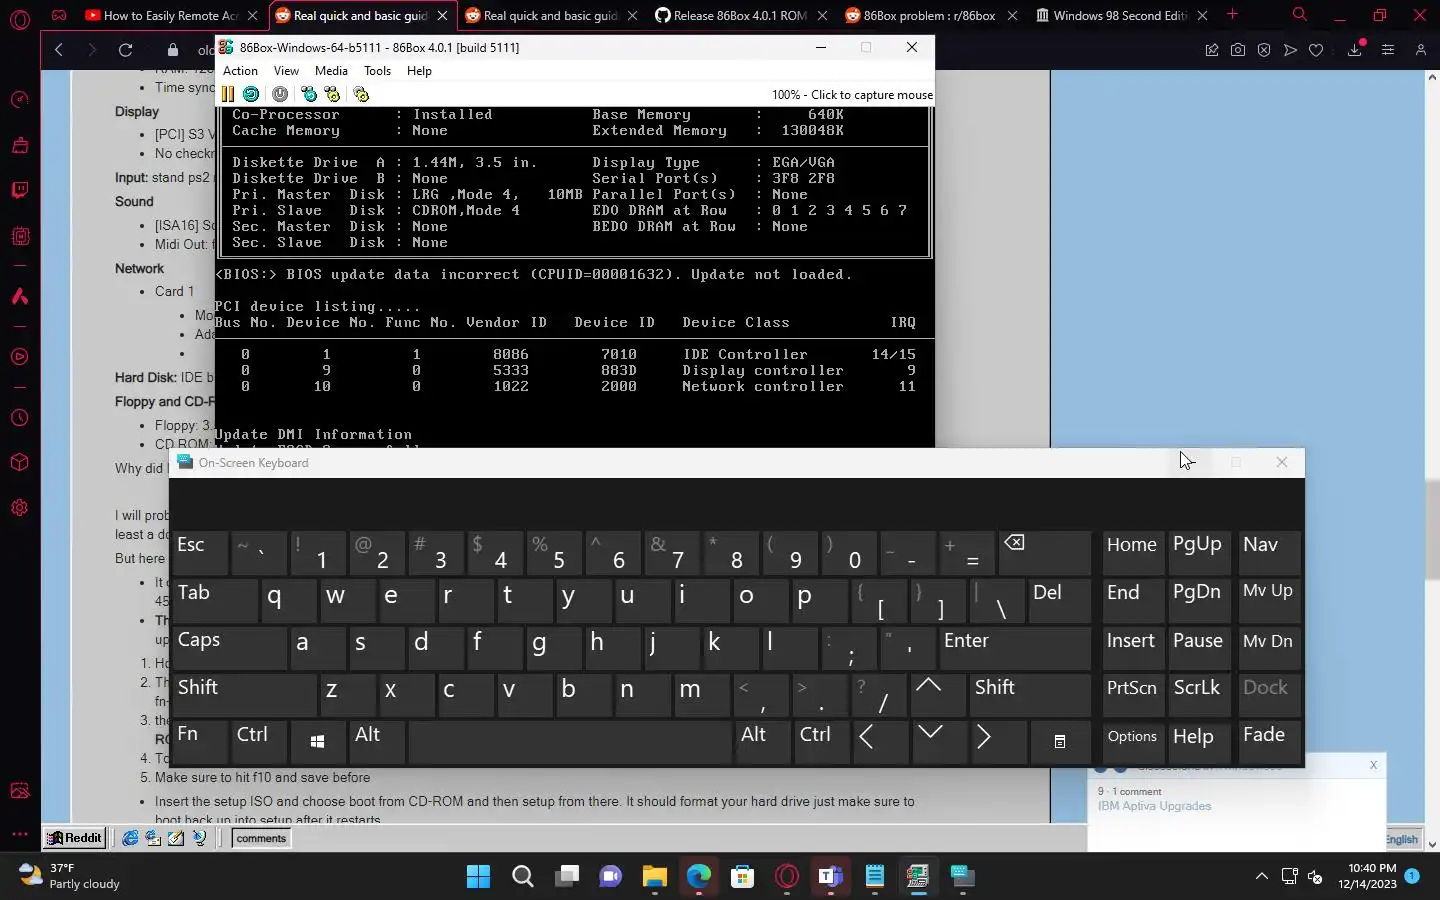Pause the 86Box emulation with pause icon
Image resolution: width=1440 pixels, height=900 pixels.
point(228,94)
